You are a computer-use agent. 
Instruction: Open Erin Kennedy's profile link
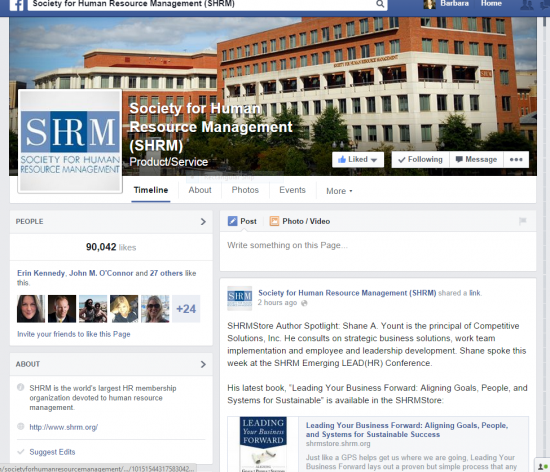(41, 273)
